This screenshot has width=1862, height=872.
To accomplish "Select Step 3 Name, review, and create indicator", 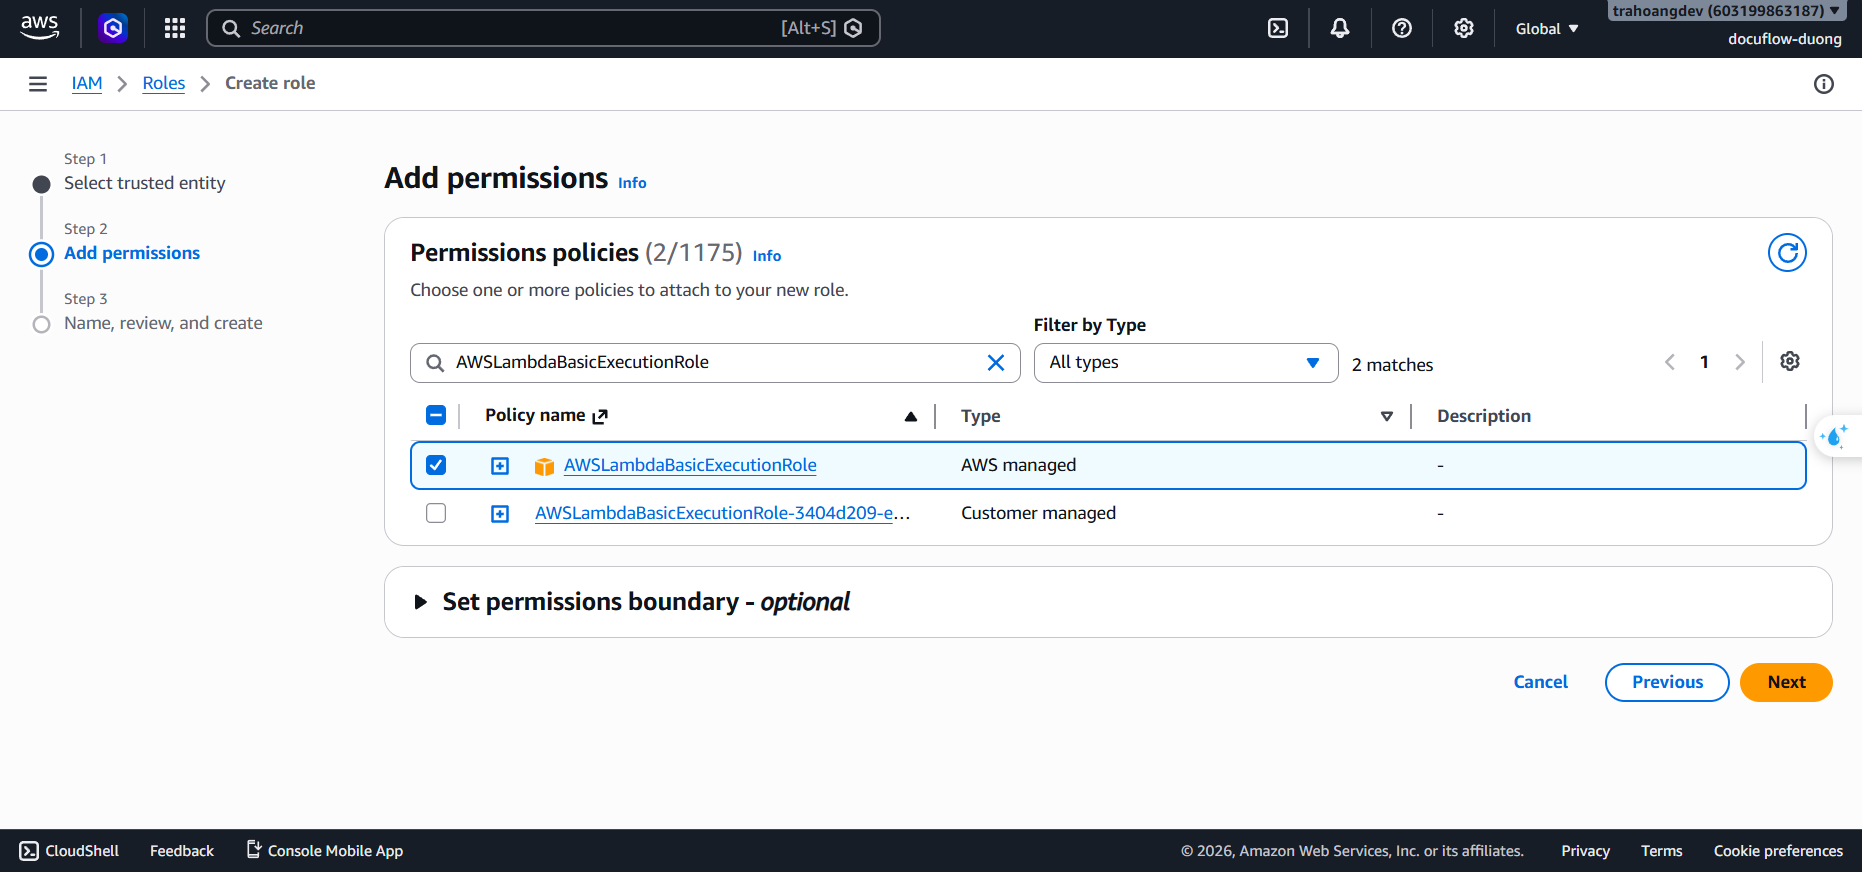I will 41,324.
